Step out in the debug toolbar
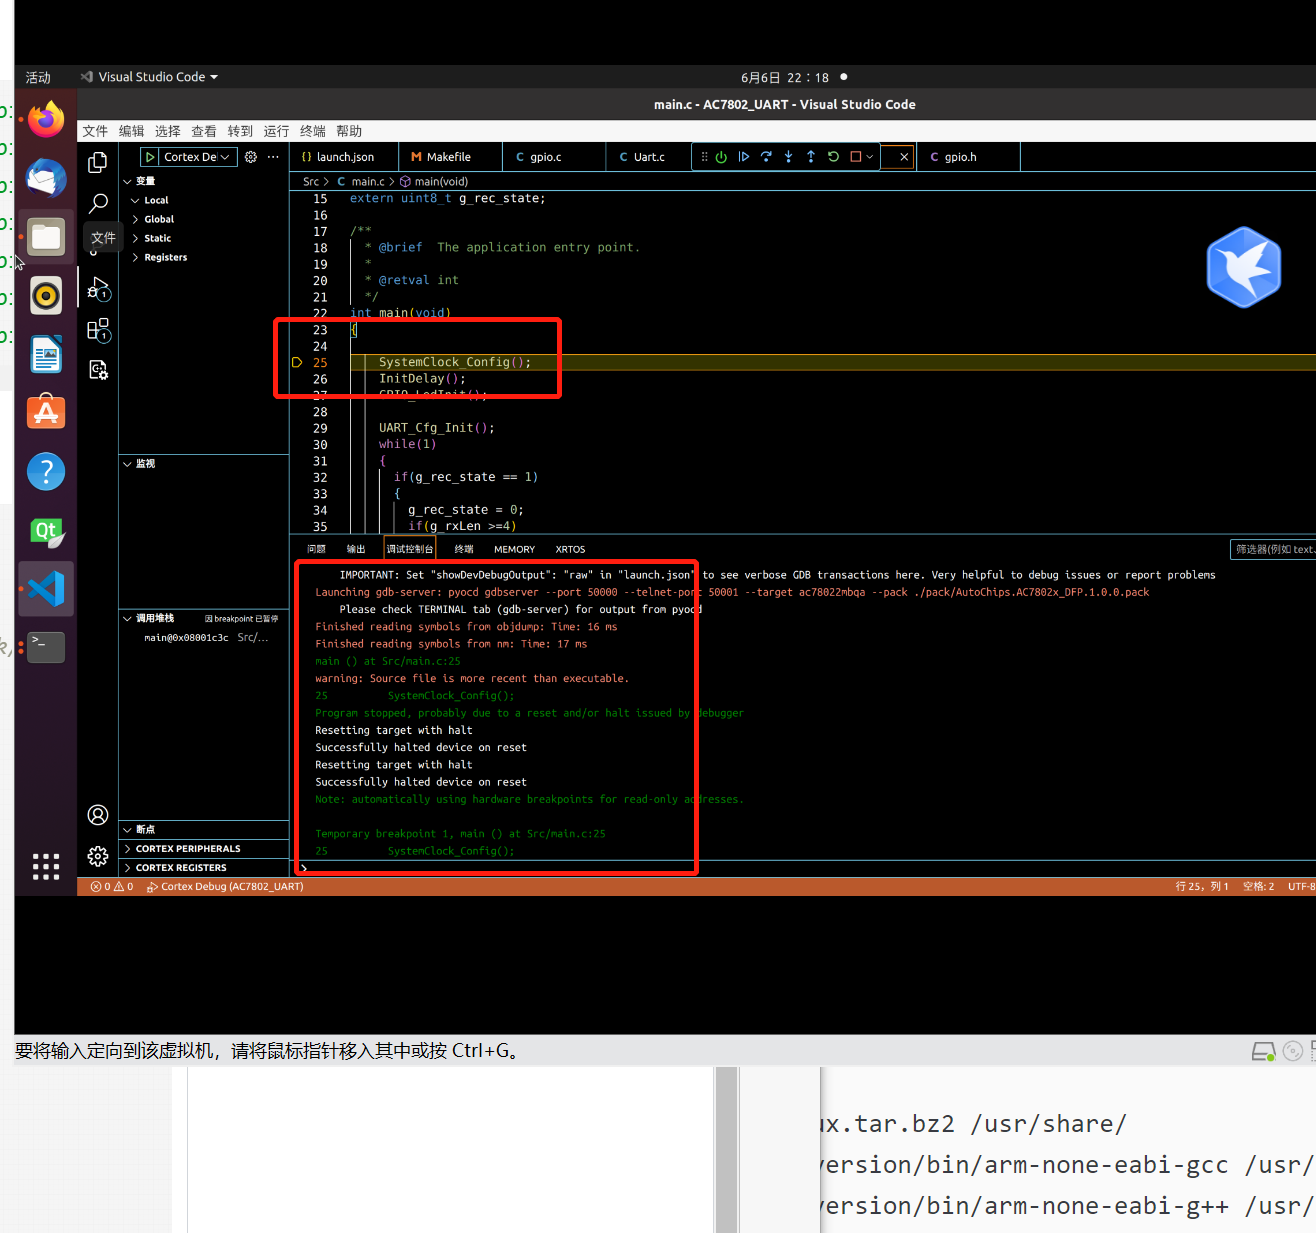This screenshot has width=1316, height=1233. (x=811, y=157)
